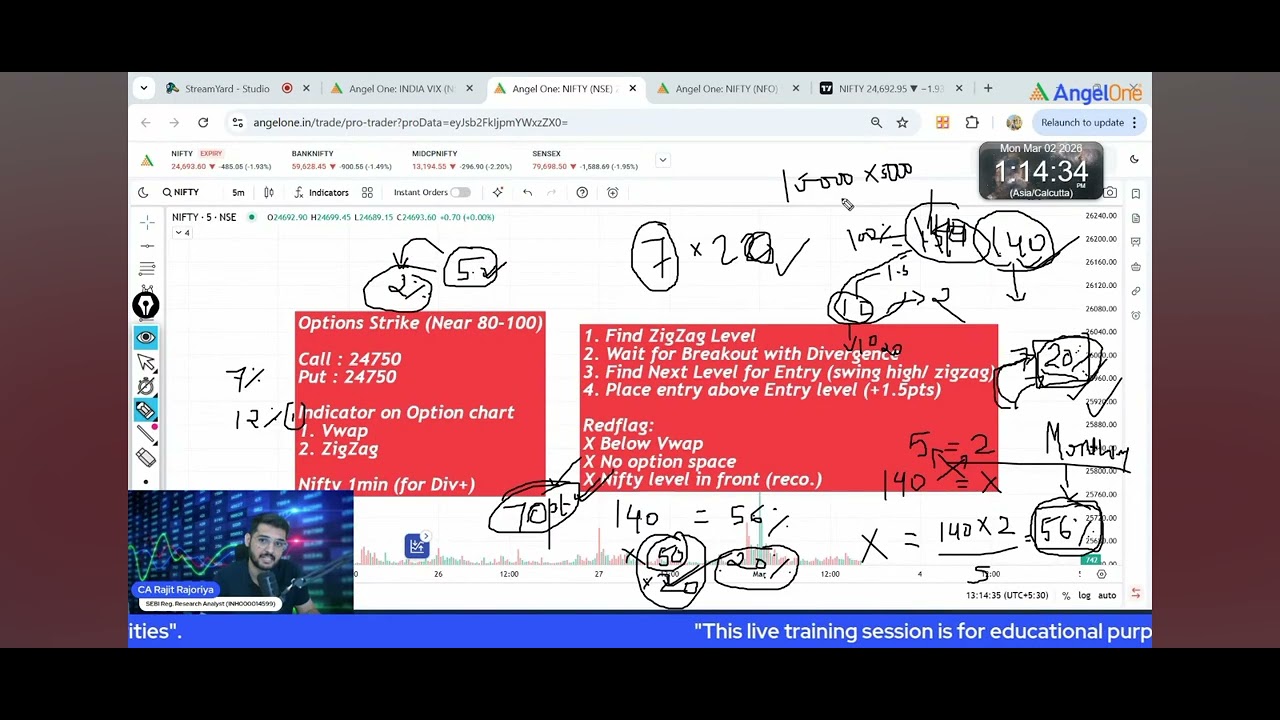Toggle log scale on price axis

1084,595
